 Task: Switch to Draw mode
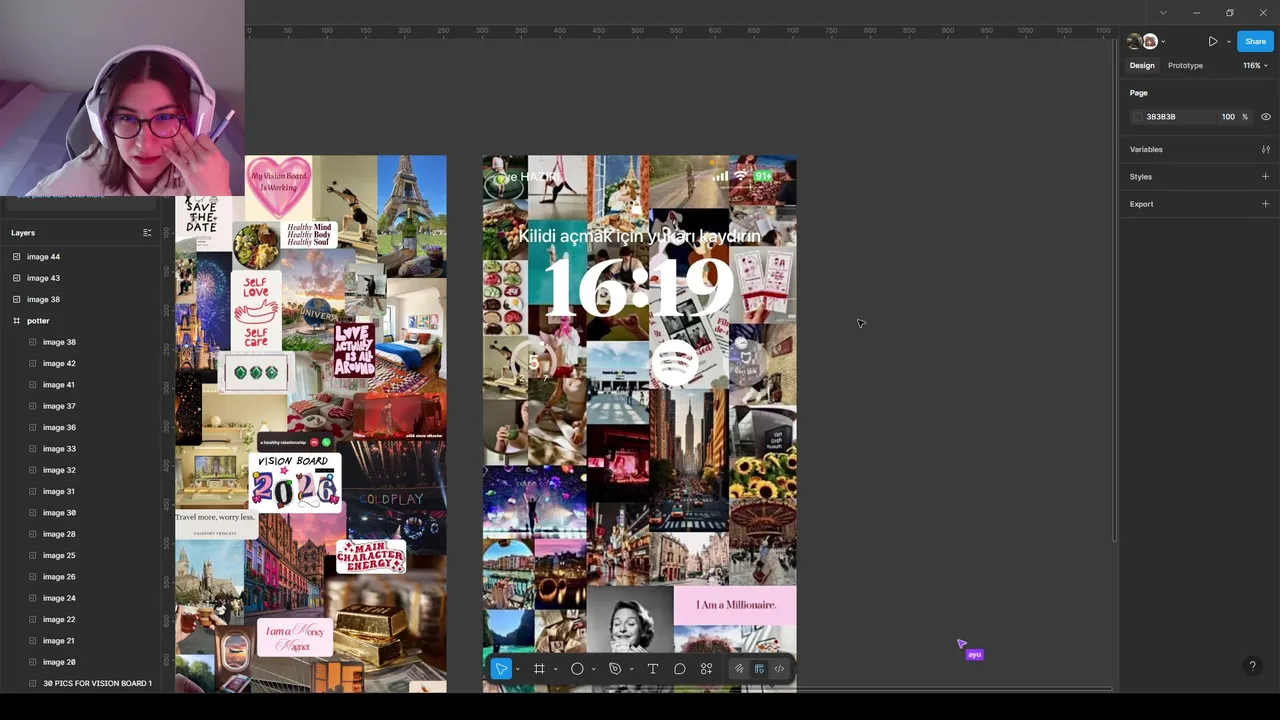pyautogui.click(x=739, y=669)
